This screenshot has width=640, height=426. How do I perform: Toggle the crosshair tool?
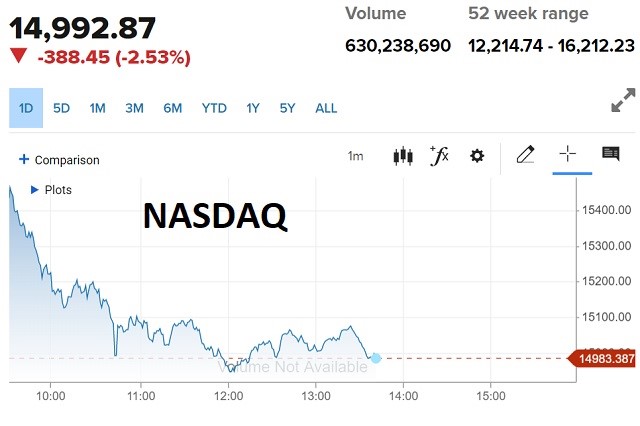click(x=567, y=154)
